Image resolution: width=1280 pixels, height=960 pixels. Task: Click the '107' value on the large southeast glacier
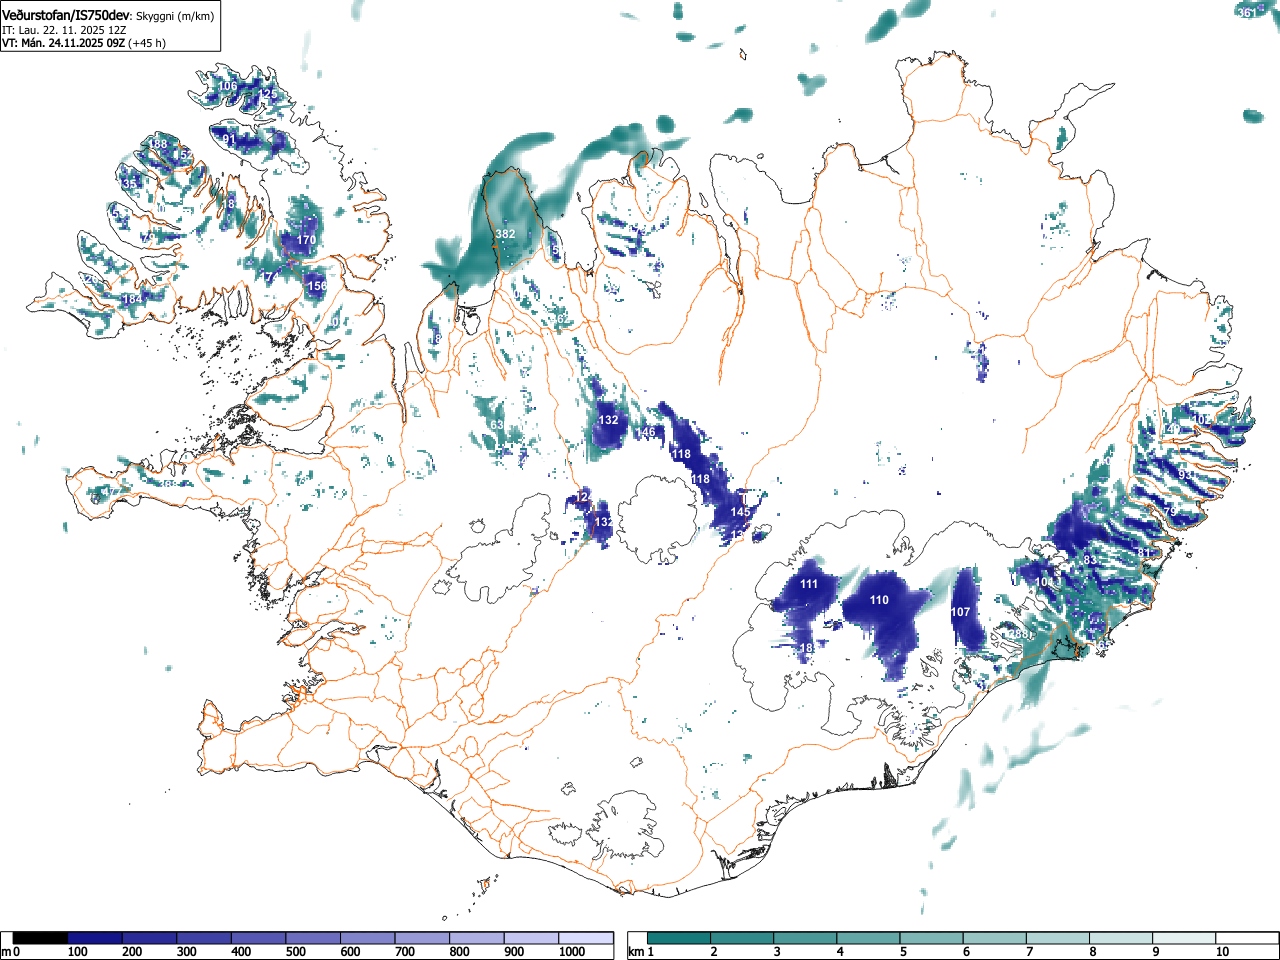960,612
